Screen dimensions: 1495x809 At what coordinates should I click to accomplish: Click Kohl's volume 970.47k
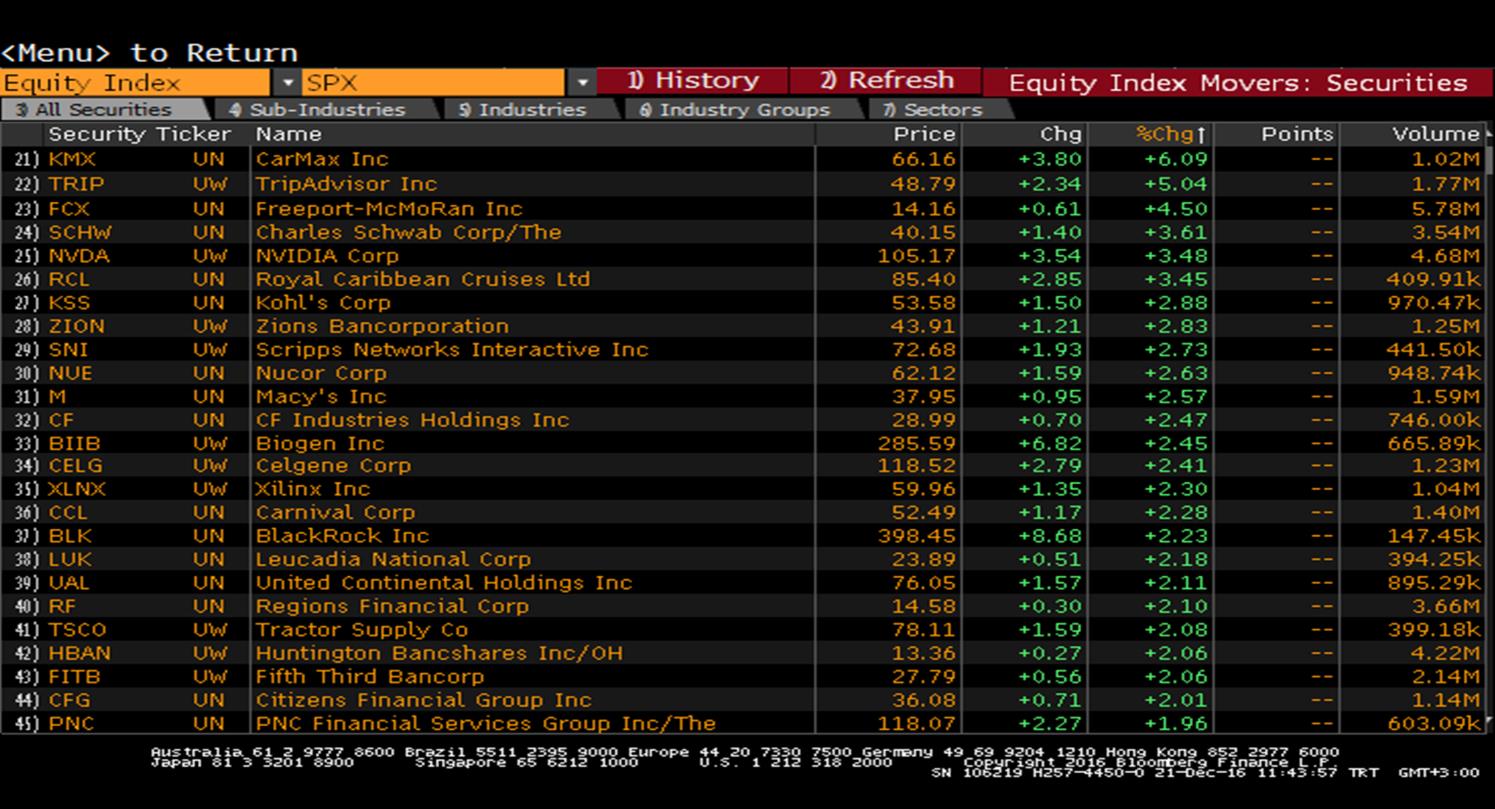[x=1433, y=302]
